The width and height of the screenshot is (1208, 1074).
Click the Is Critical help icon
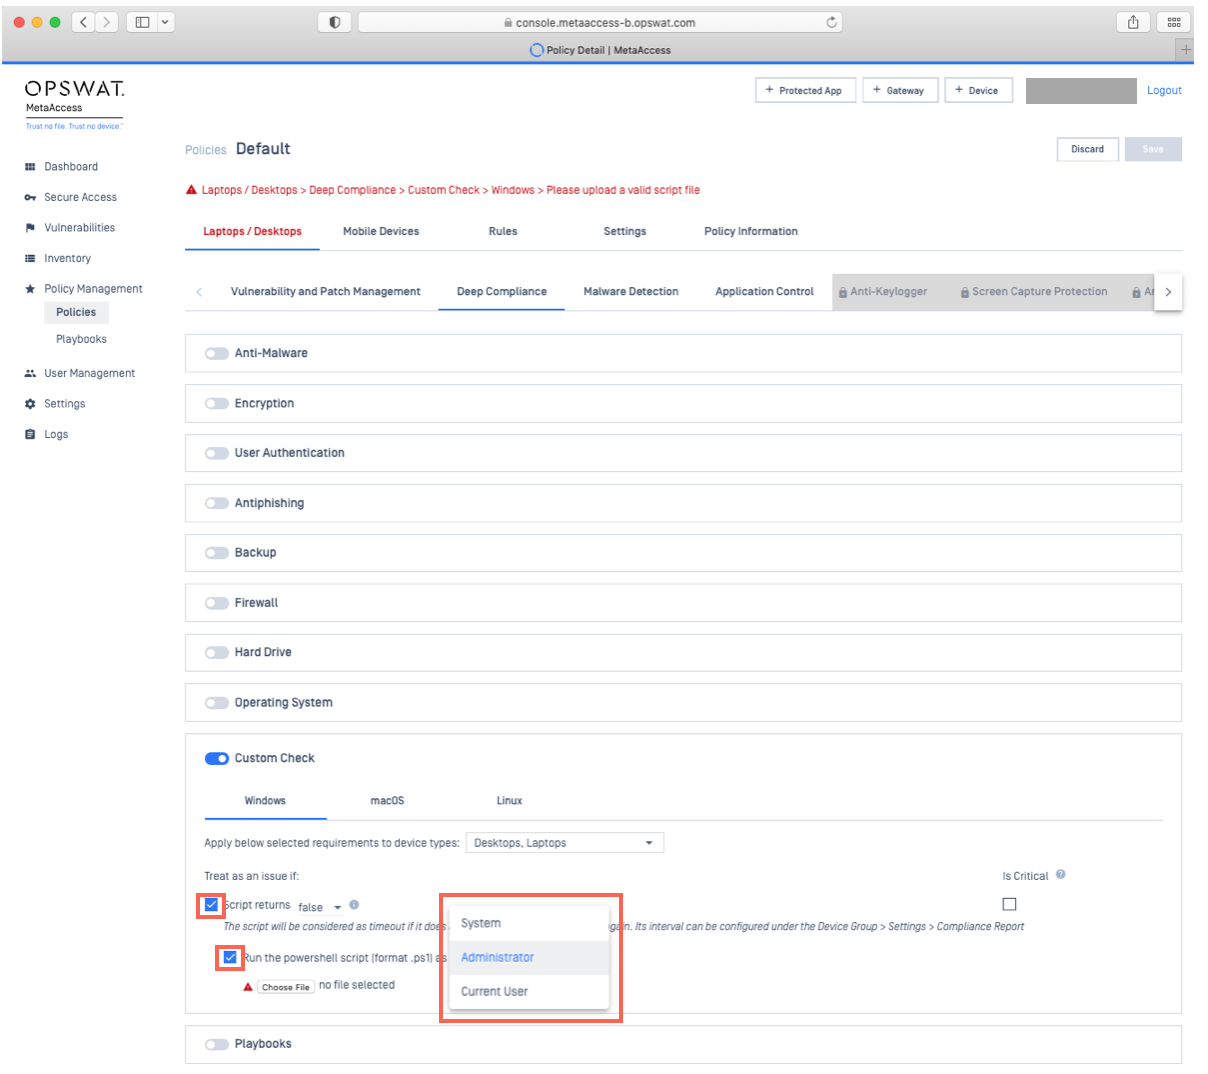1061,874
